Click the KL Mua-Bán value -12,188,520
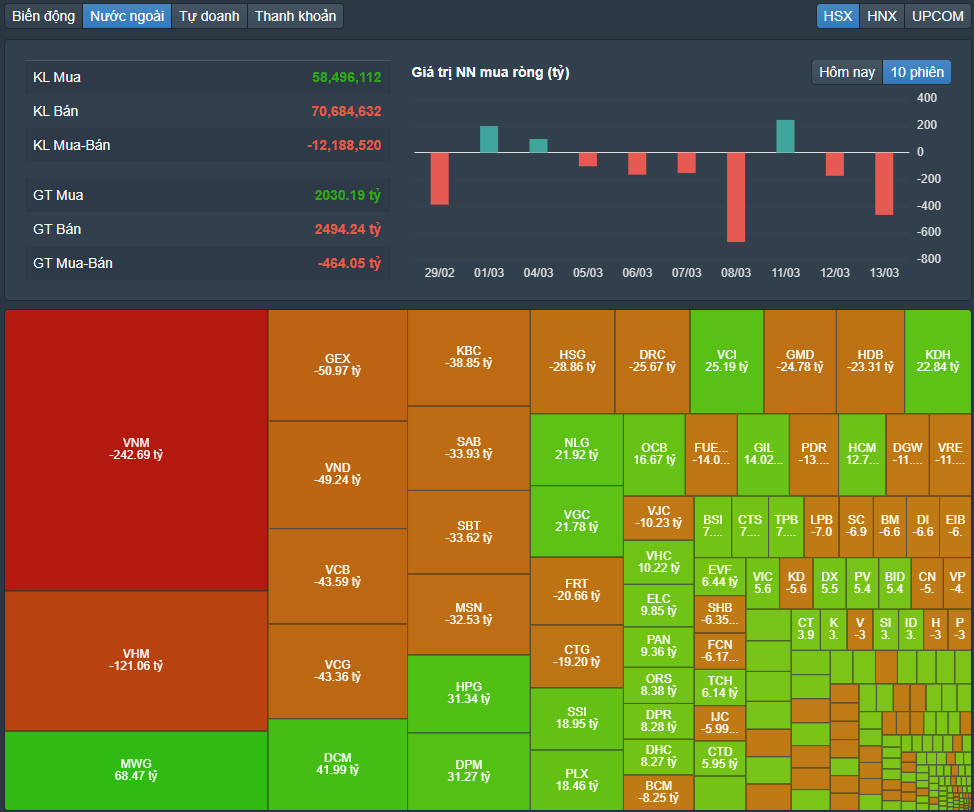Screen dimensions: 974x812 [x=344, y=145]
